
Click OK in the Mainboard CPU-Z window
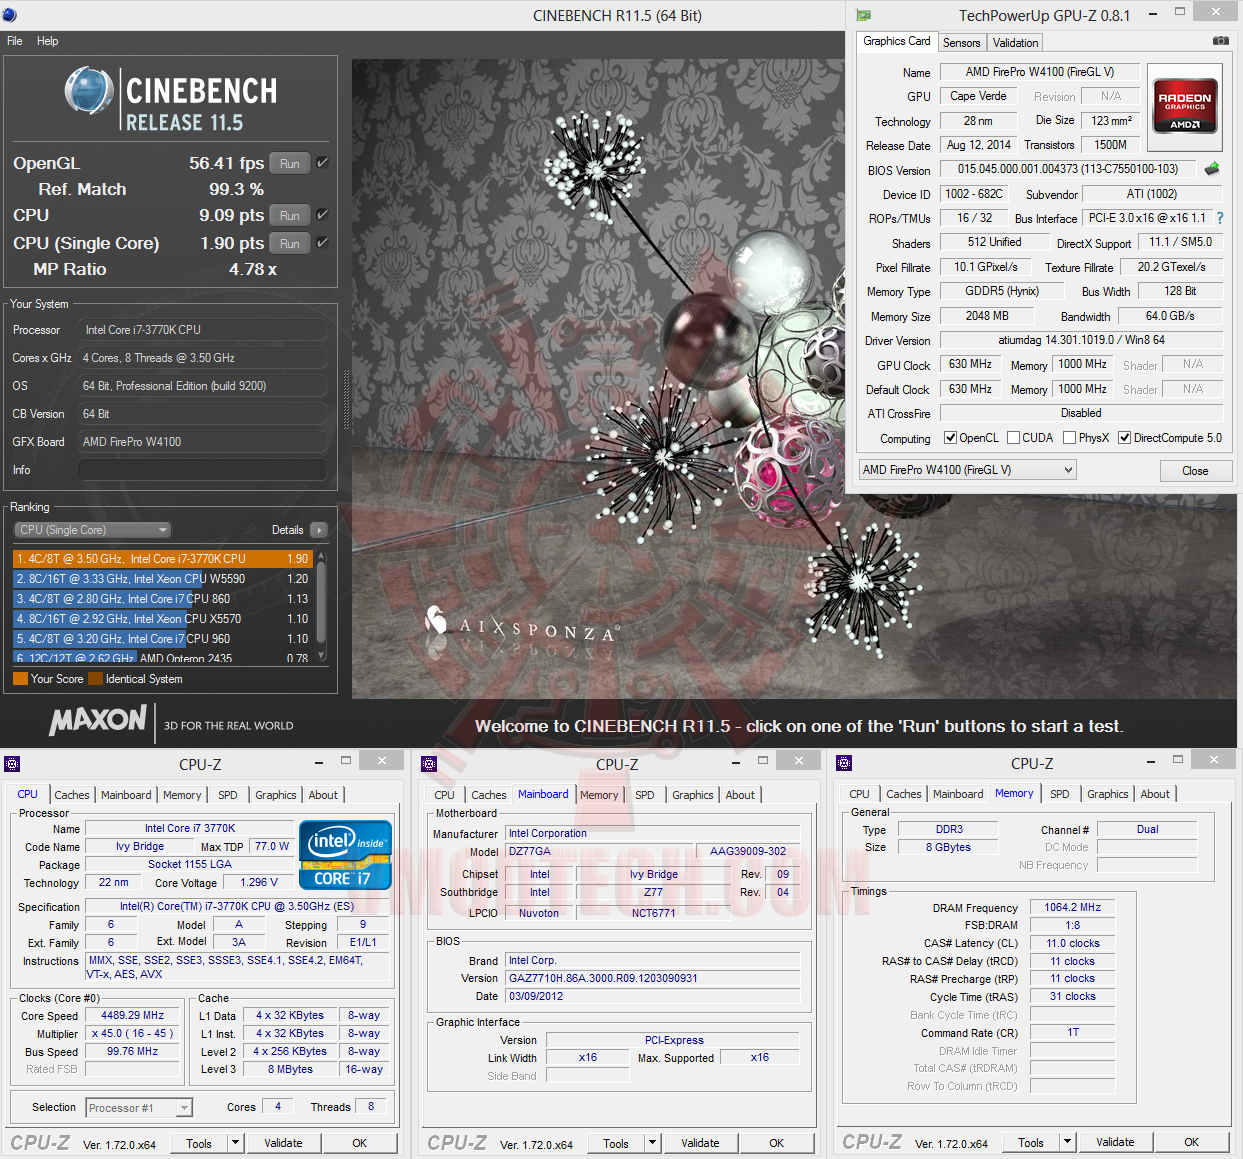point(776,1143)
